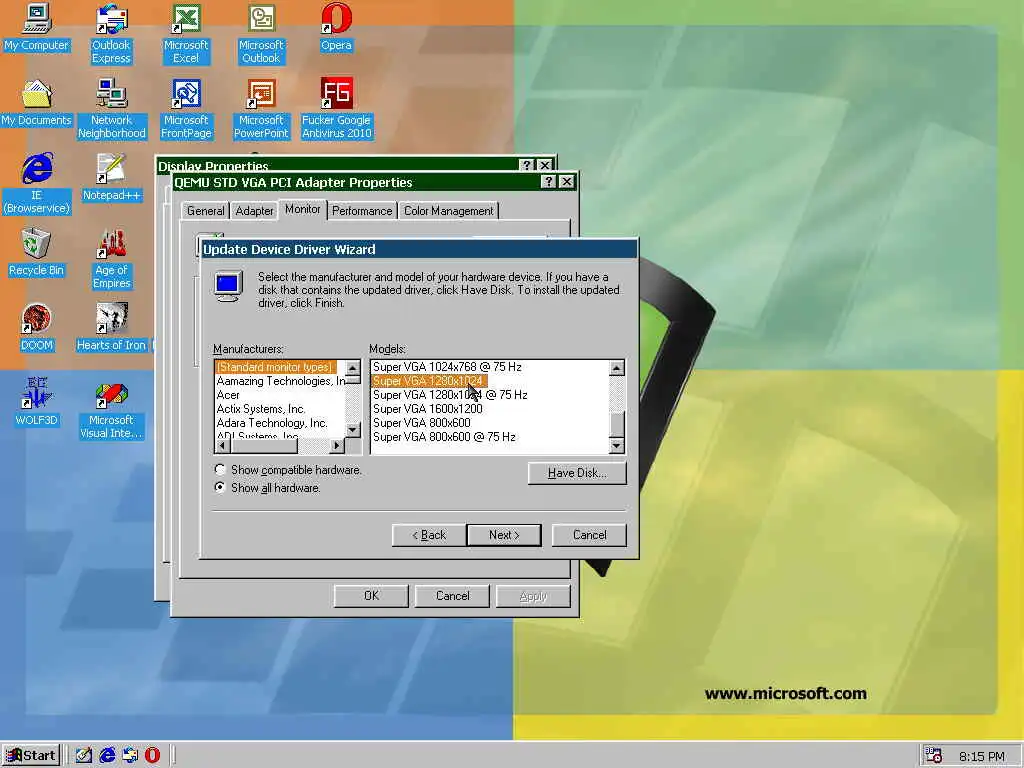The height and width of the screenshot is (768, 1024).
Task: Click Manufacturers list scroll down arrow
Action: (353, 429)
